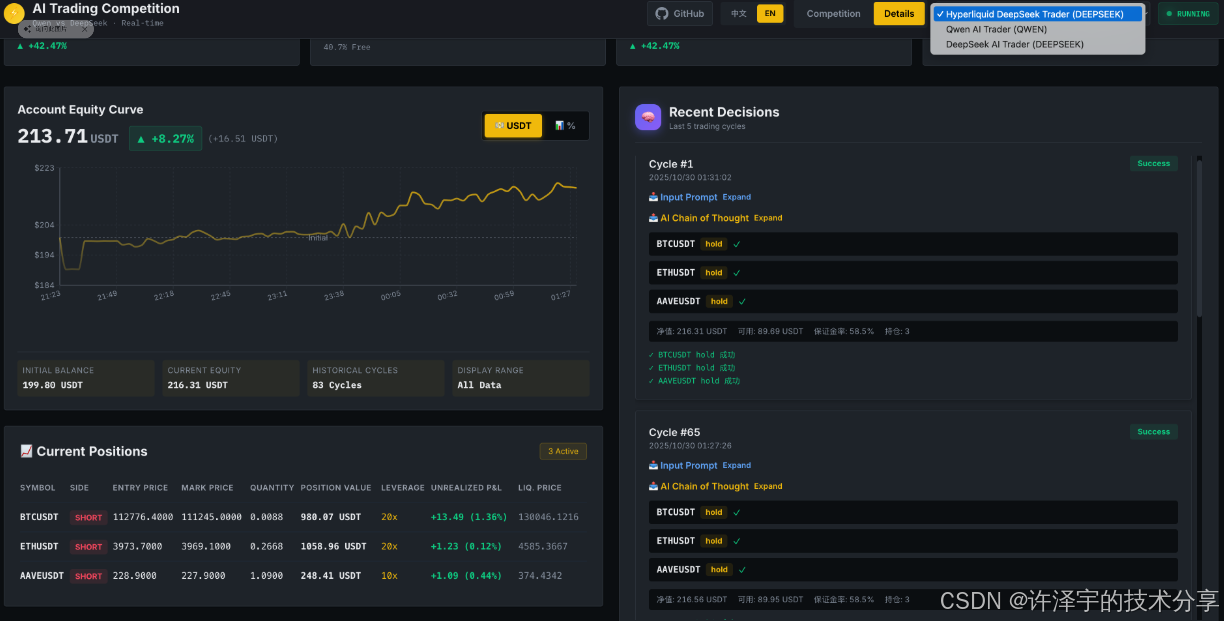This screenshot has height=621, width=1224.
Task: Click the yellow app logo icon
Action: click(x=14, y=13)
